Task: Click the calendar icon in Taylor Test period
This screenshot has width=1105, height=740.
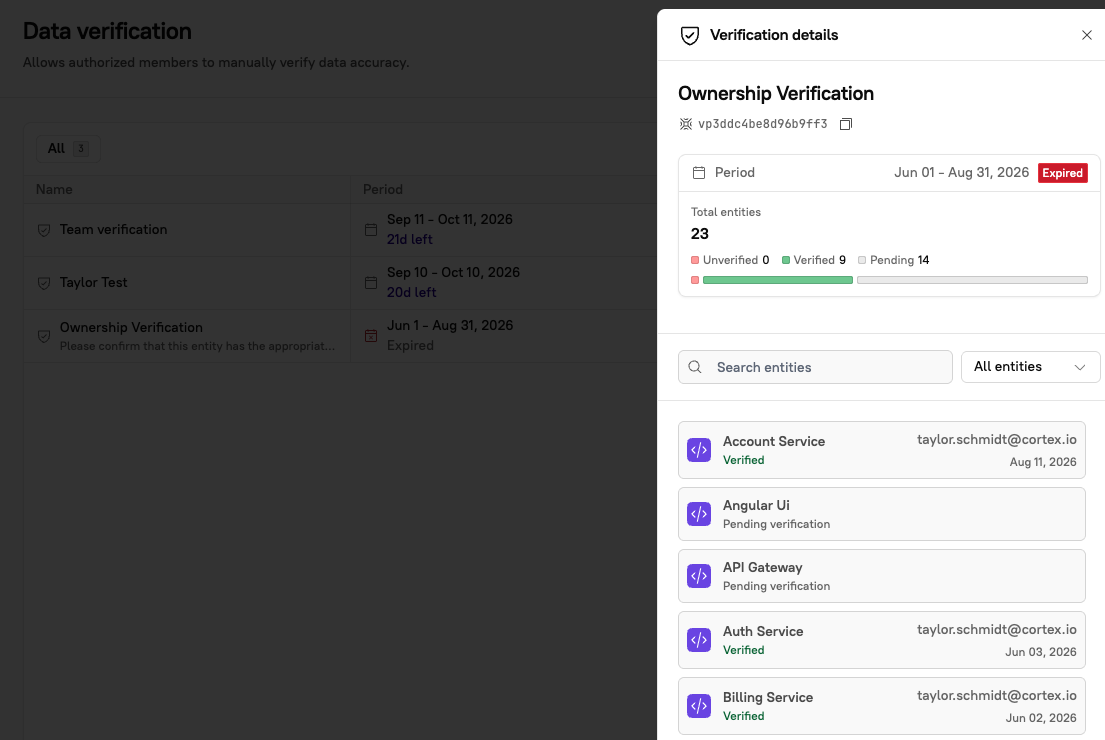Action: 371,283
